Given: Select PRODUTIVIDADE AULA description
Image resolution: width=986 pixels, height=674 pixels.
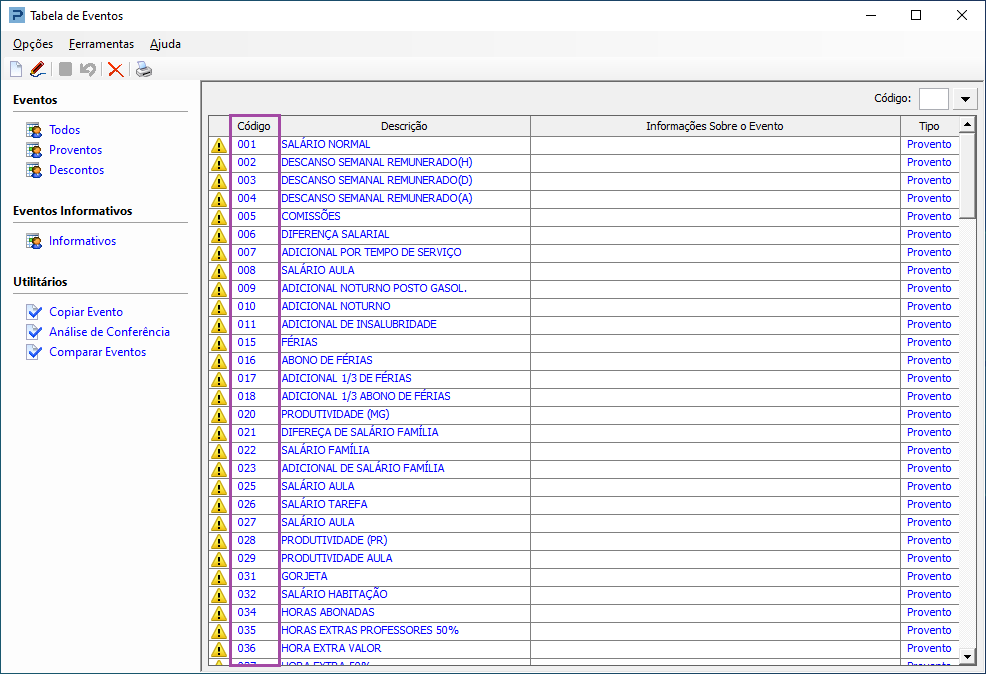Looking at the screenshot, I should tap(336, 559).
